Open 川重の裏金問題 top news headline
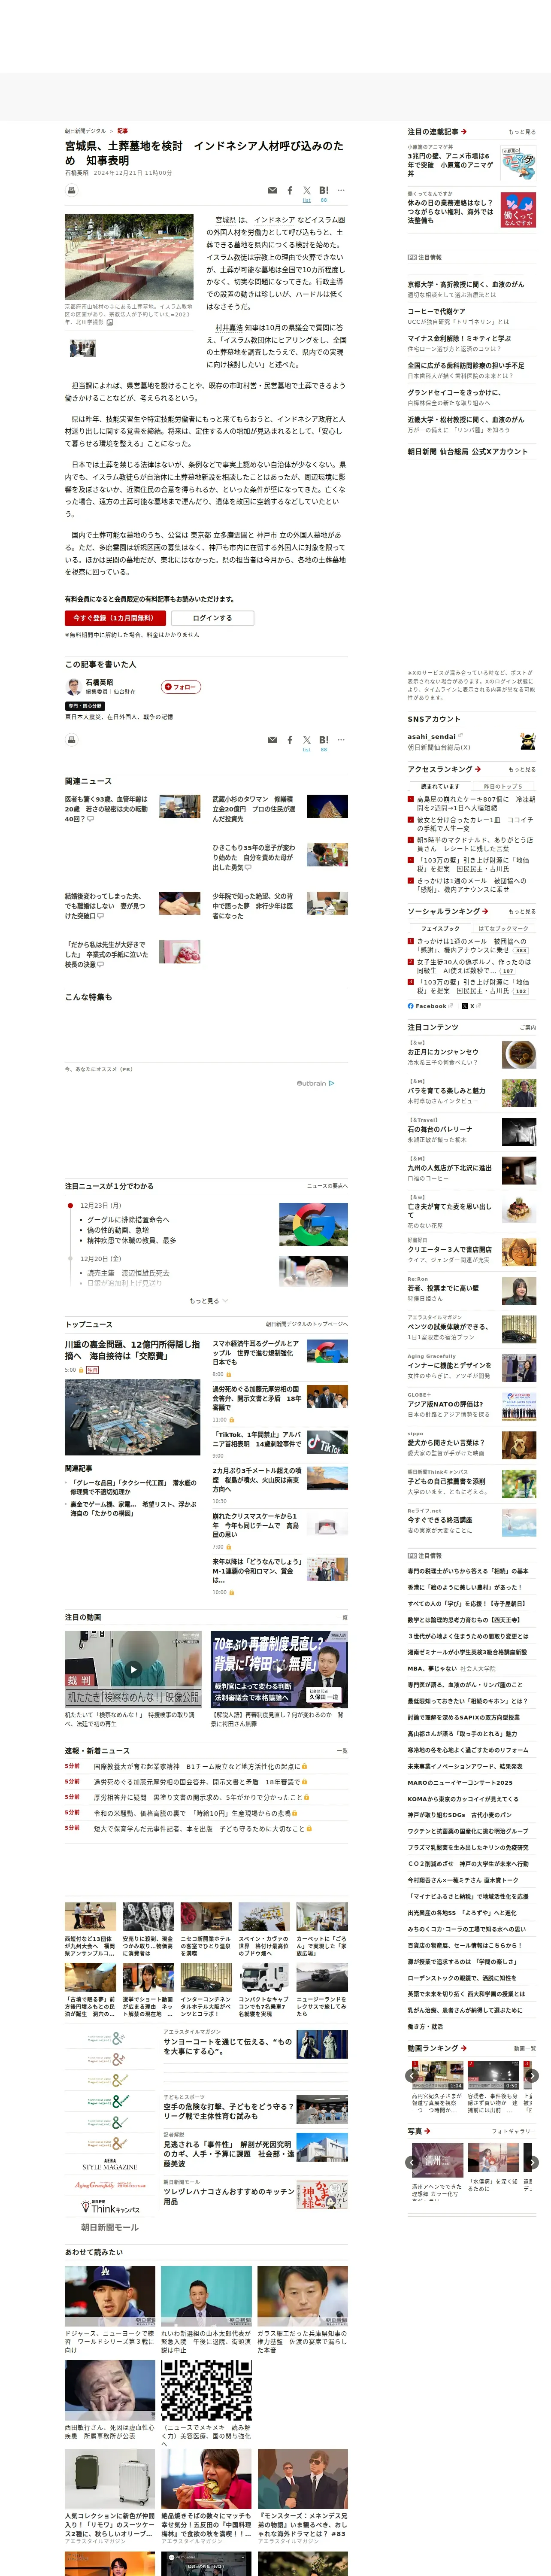Viewport: 551px width, 2576px height. [x=132, y=1350]
